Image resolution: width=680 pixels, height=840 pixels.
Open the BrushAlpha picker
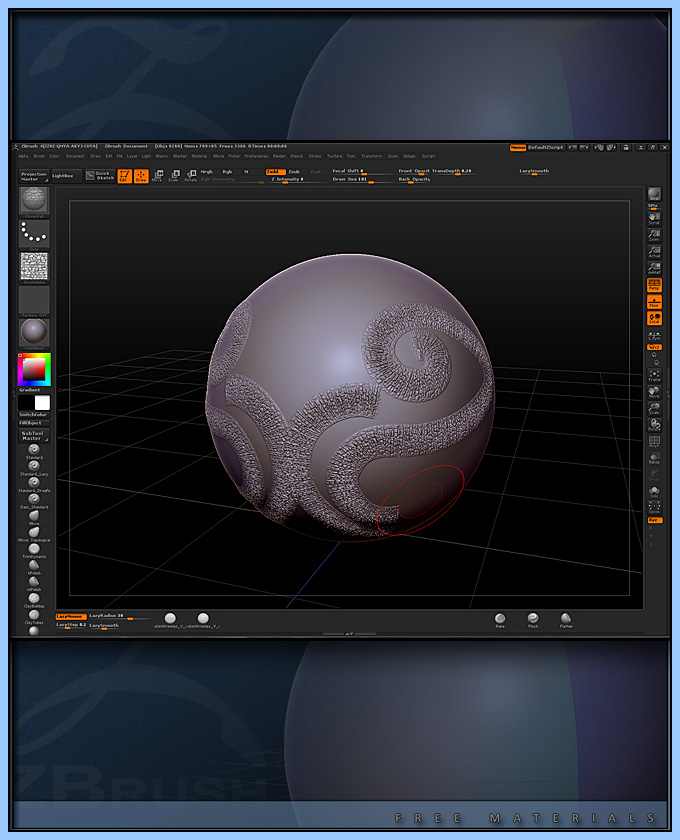click(x=34, y=266)
